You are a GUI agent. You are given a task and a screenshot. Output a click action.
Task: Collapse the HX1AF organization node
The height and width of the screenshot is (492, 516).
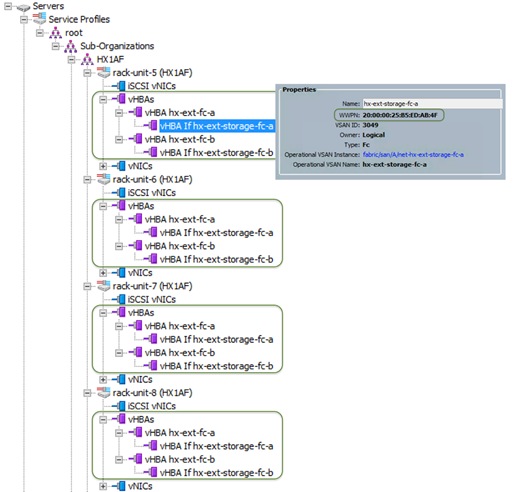pyautogui.click(x=71, y=59)
